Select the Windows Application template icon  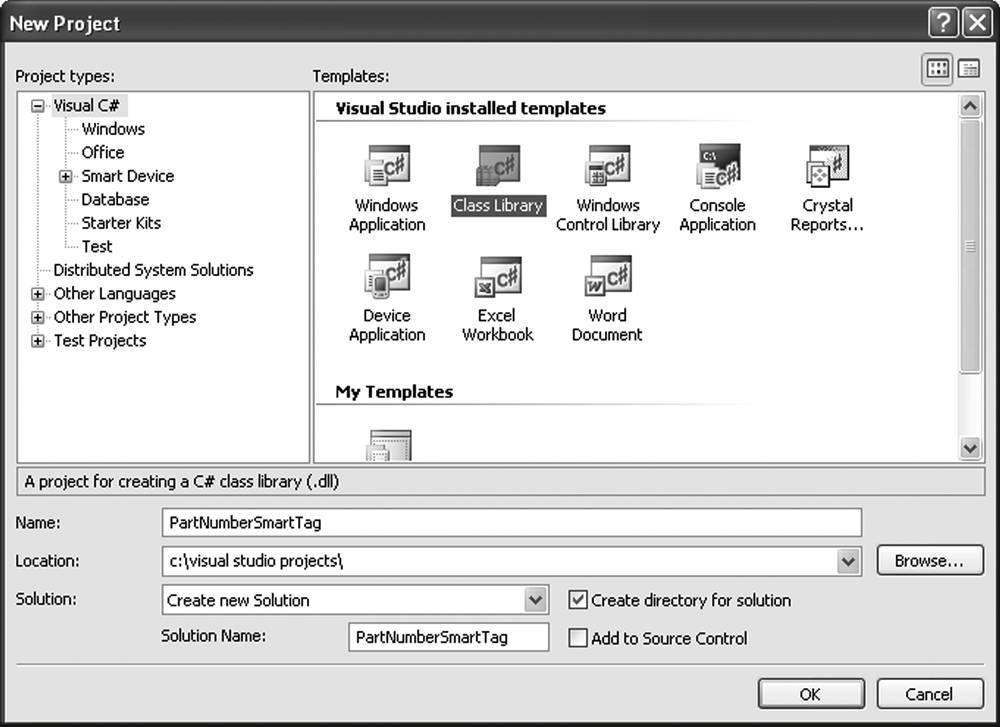[387, 165]
